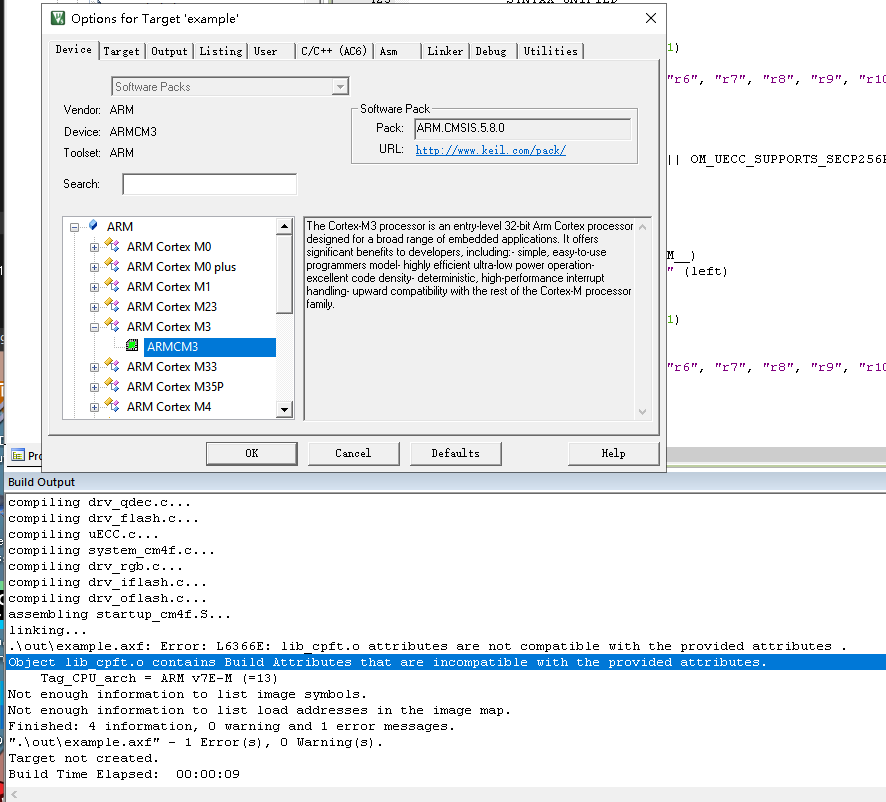Open the Asm tab
Viewport: 886px width, 802px height.
[x=389, y=51]
